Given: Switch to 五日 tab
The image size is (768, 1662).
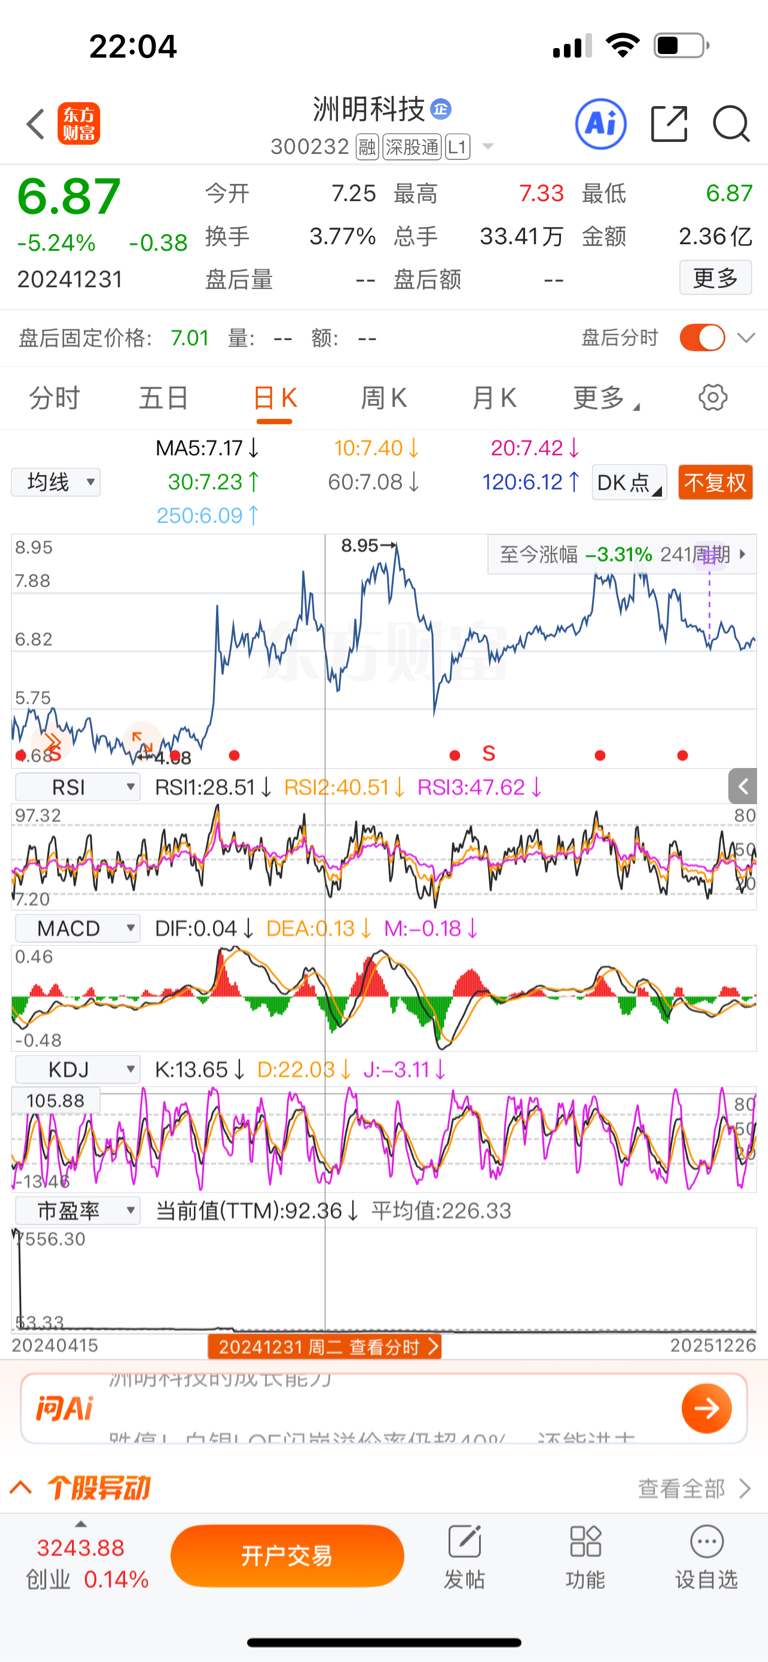Looking at the screenshot, I should [163, 398].
